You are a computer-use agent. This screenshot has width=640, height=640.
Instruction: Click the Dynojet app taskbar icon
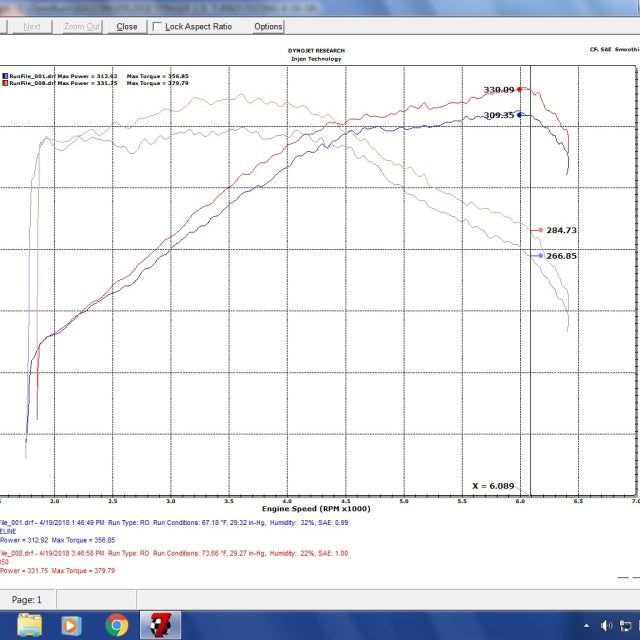click(x=160, y=625)
